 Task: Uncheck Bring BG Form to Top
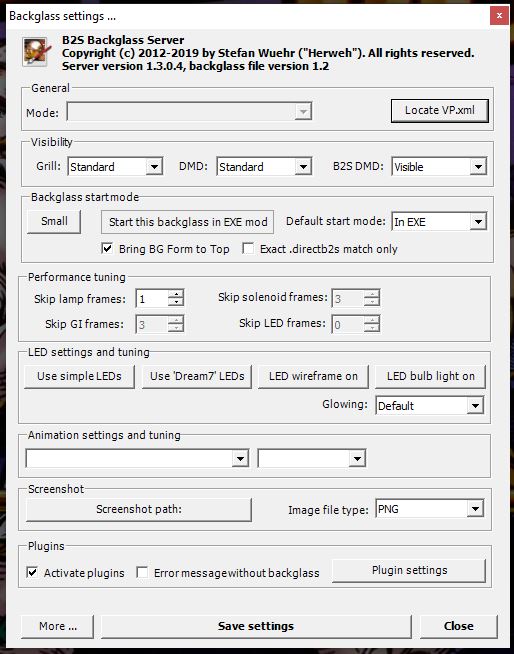coord(107,249)
